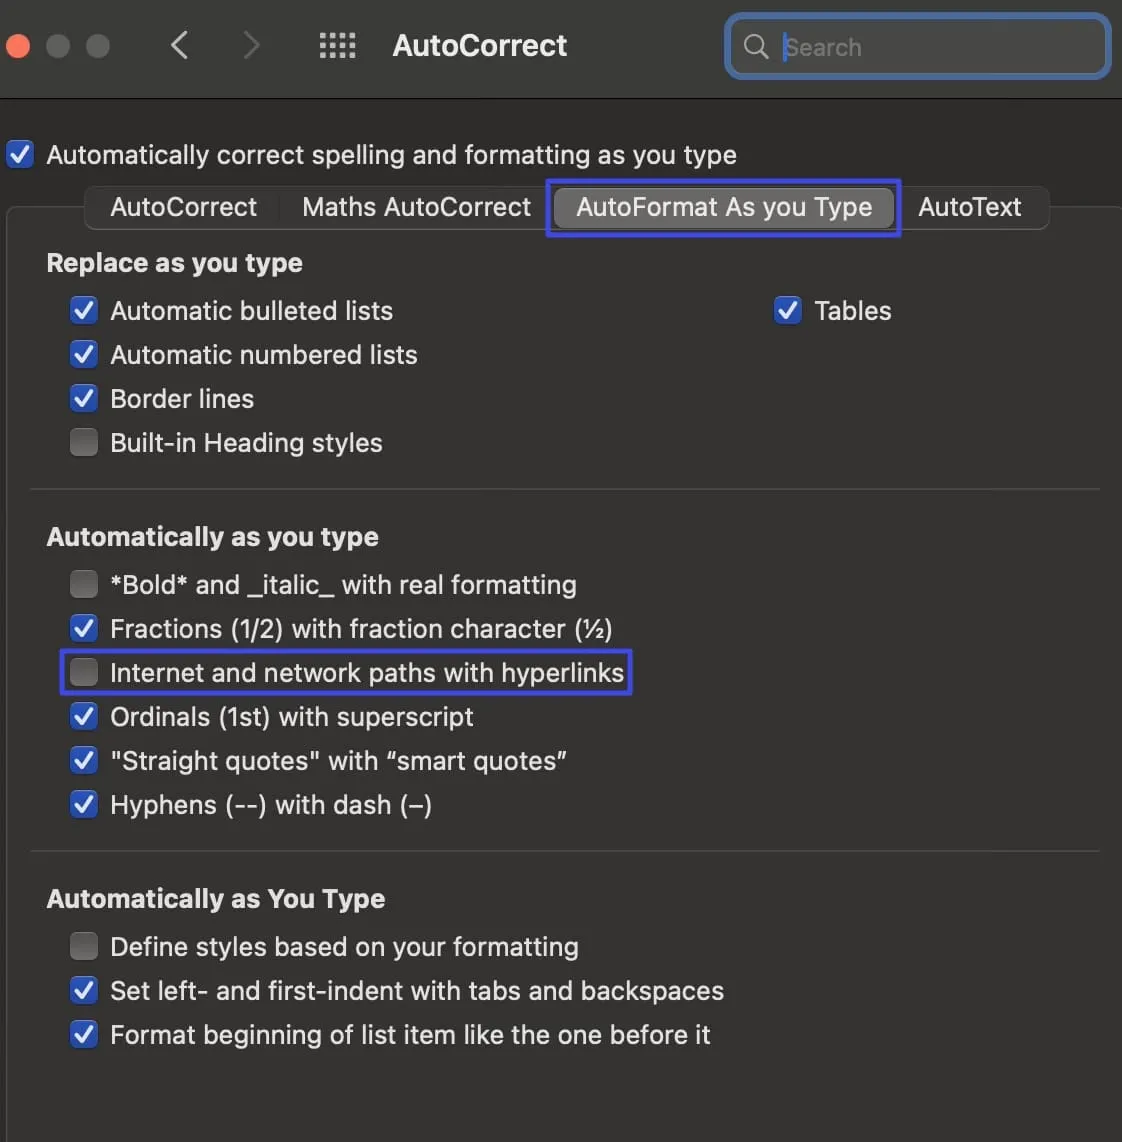Viewport: 1122px width, 1142px height.
Task: Enable Bold and italic with real formatting
Action: (84, 584)
